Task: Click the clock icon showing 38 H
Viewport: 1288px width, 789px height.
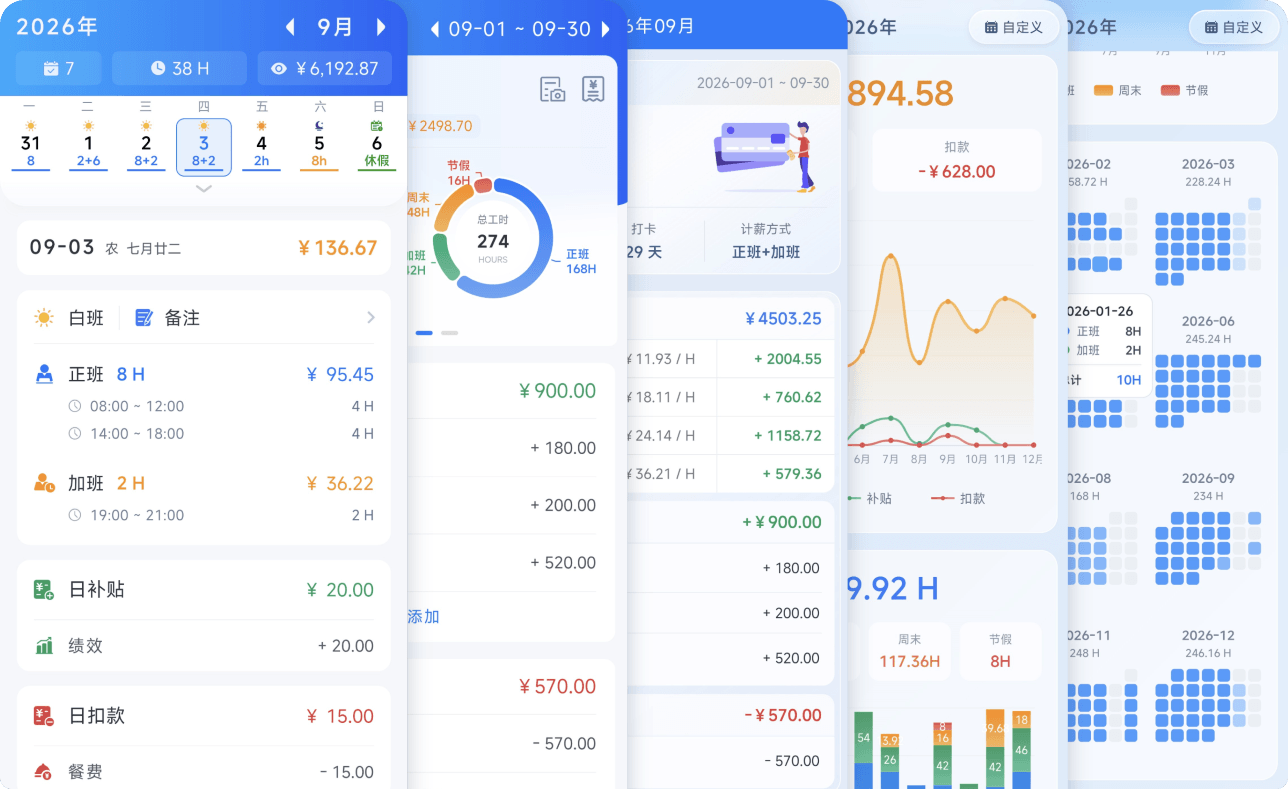Action: [158, 69]
